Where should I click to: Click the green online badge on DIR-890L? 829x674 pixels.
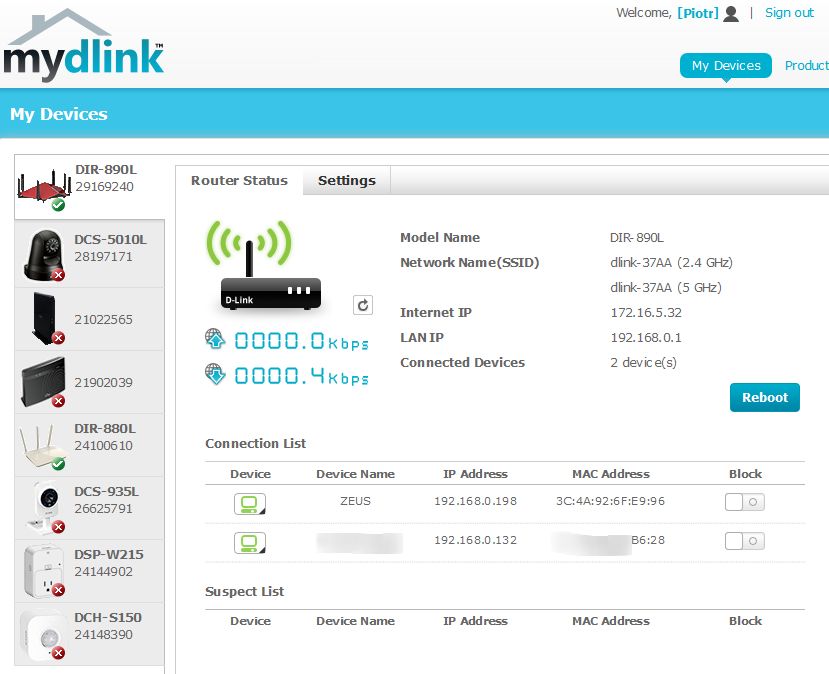(58, 205)
